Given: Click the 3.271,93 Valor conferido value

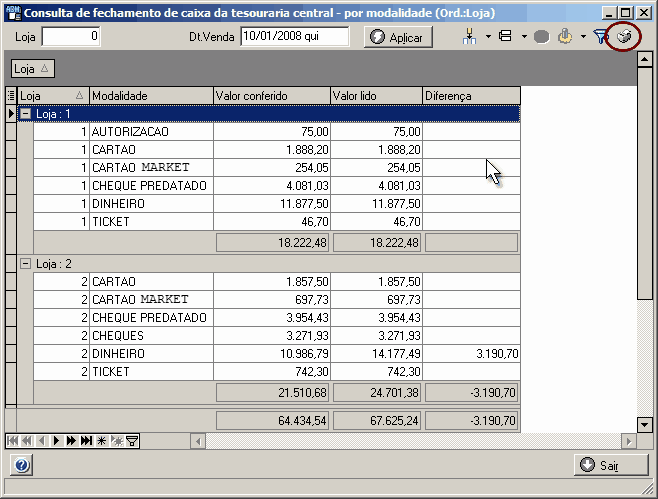Looking at the screenshot, I should tap(272, 336).
